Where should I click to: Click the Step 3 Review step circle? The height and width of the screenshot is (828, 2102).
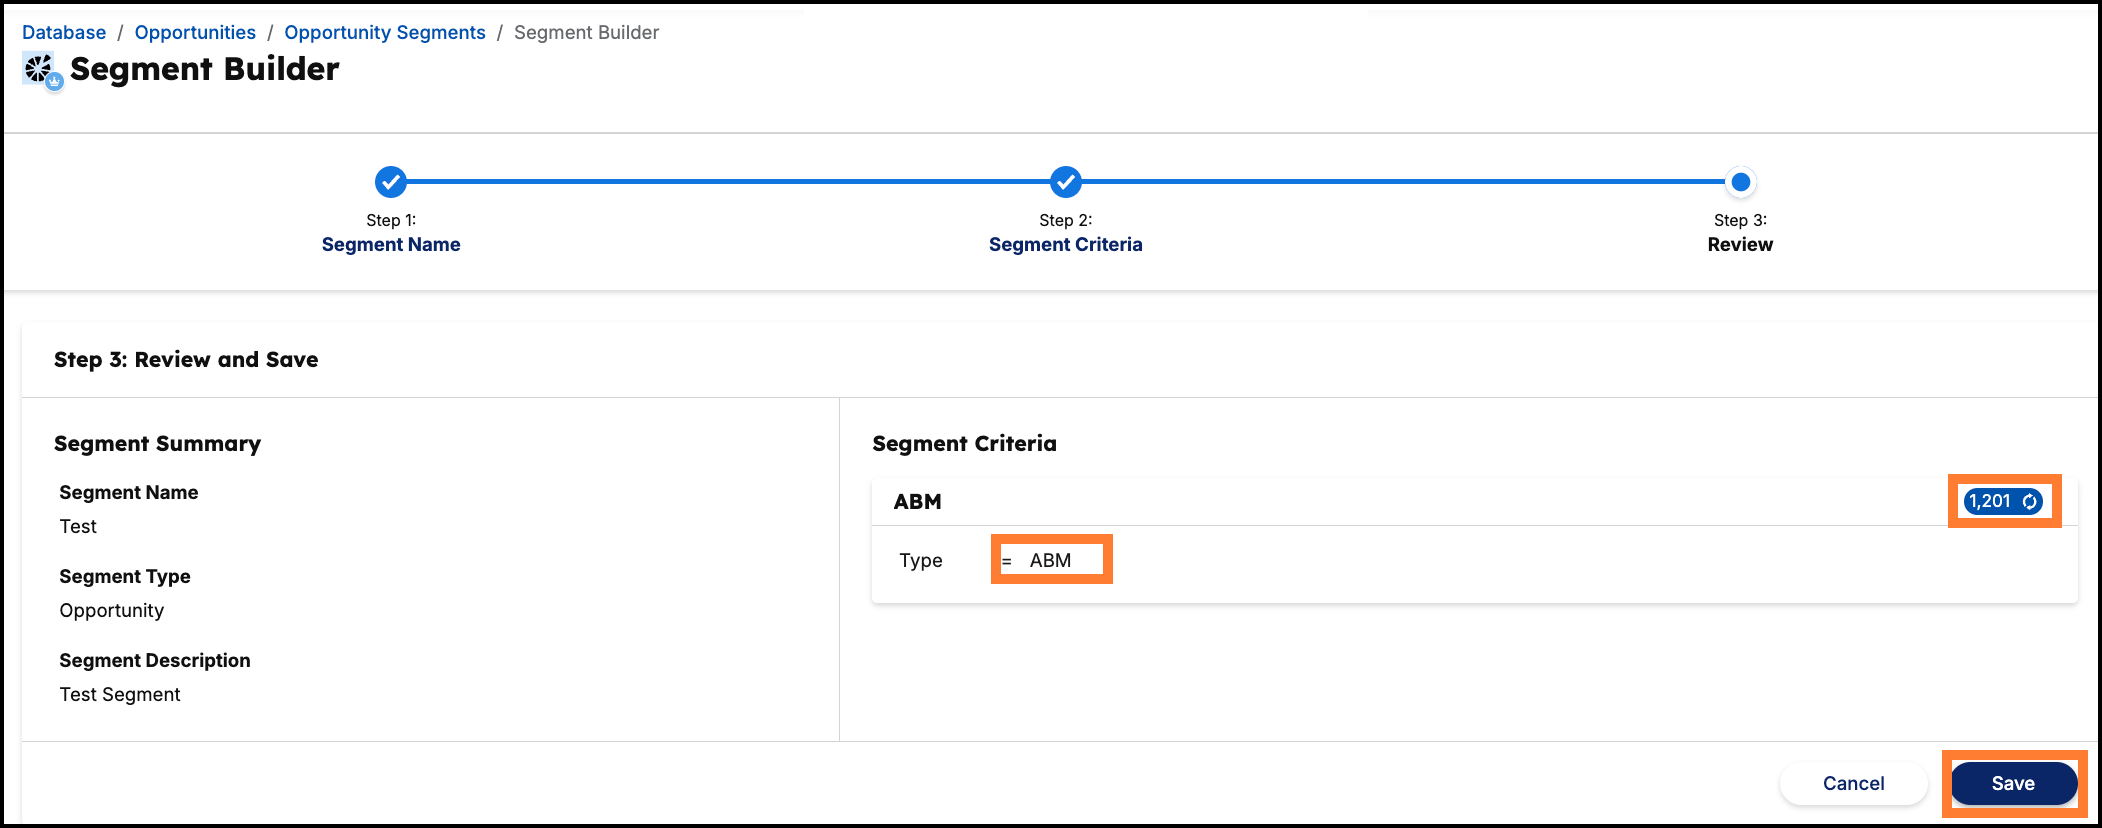pyautogui.click(x=1740, y=182)
